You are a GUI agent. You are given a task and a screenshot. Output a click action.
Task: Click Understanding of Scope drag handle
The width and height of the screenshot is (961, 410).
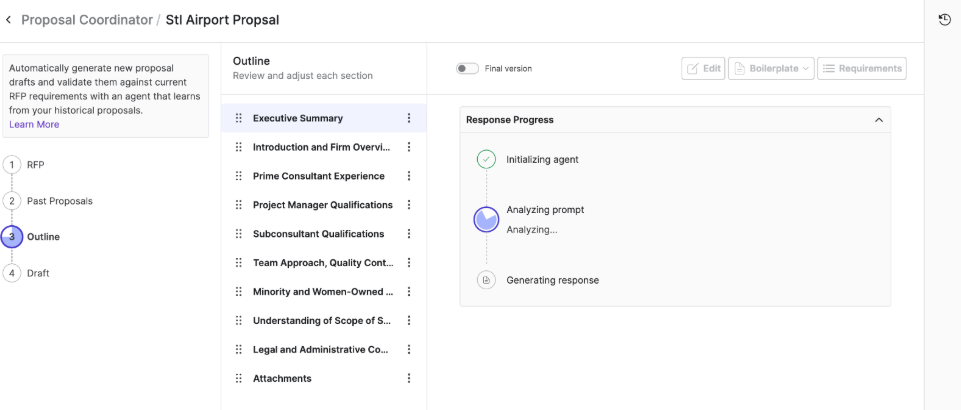239,321
